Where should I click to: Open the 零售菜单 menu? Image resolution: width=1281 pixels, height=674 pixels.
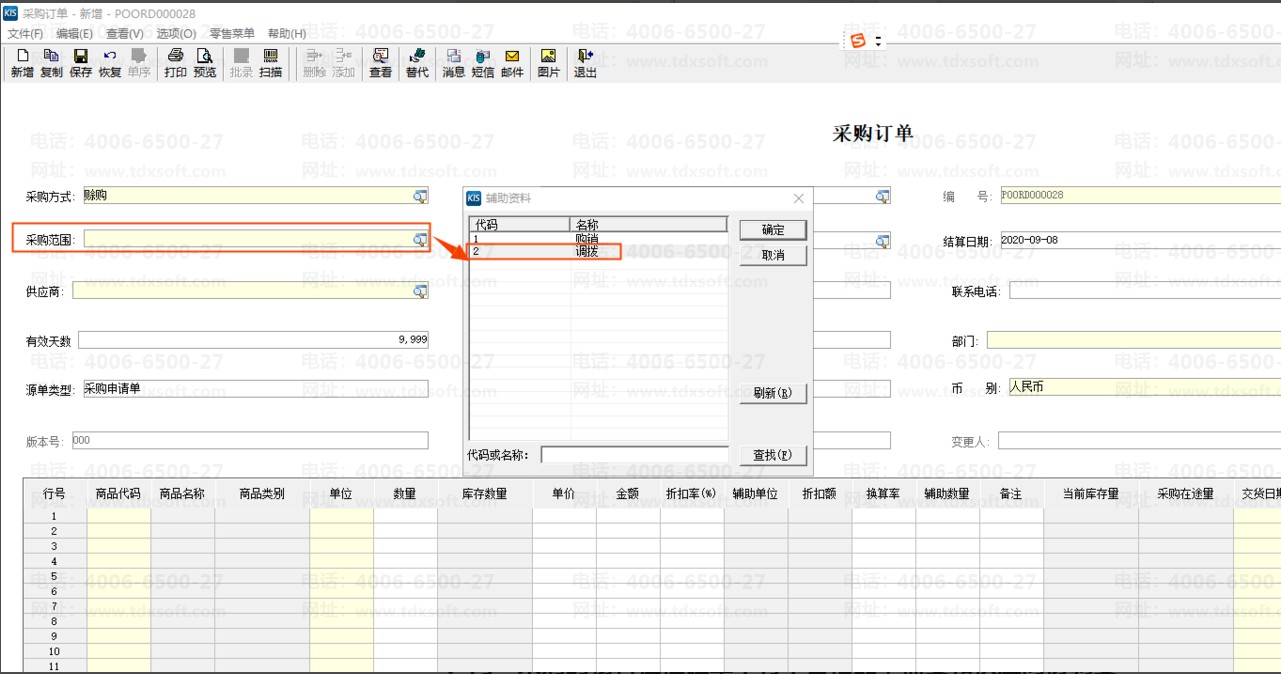(232, 34)
